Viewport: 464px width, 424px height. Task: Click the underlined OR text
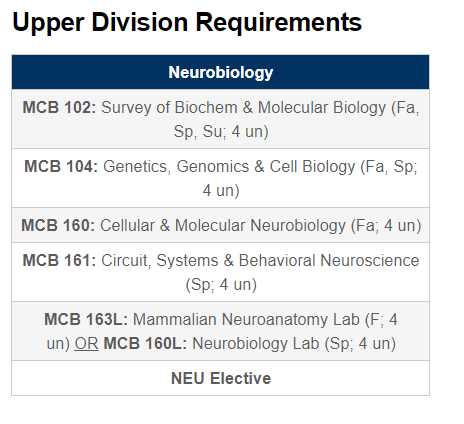click(86, 343)
